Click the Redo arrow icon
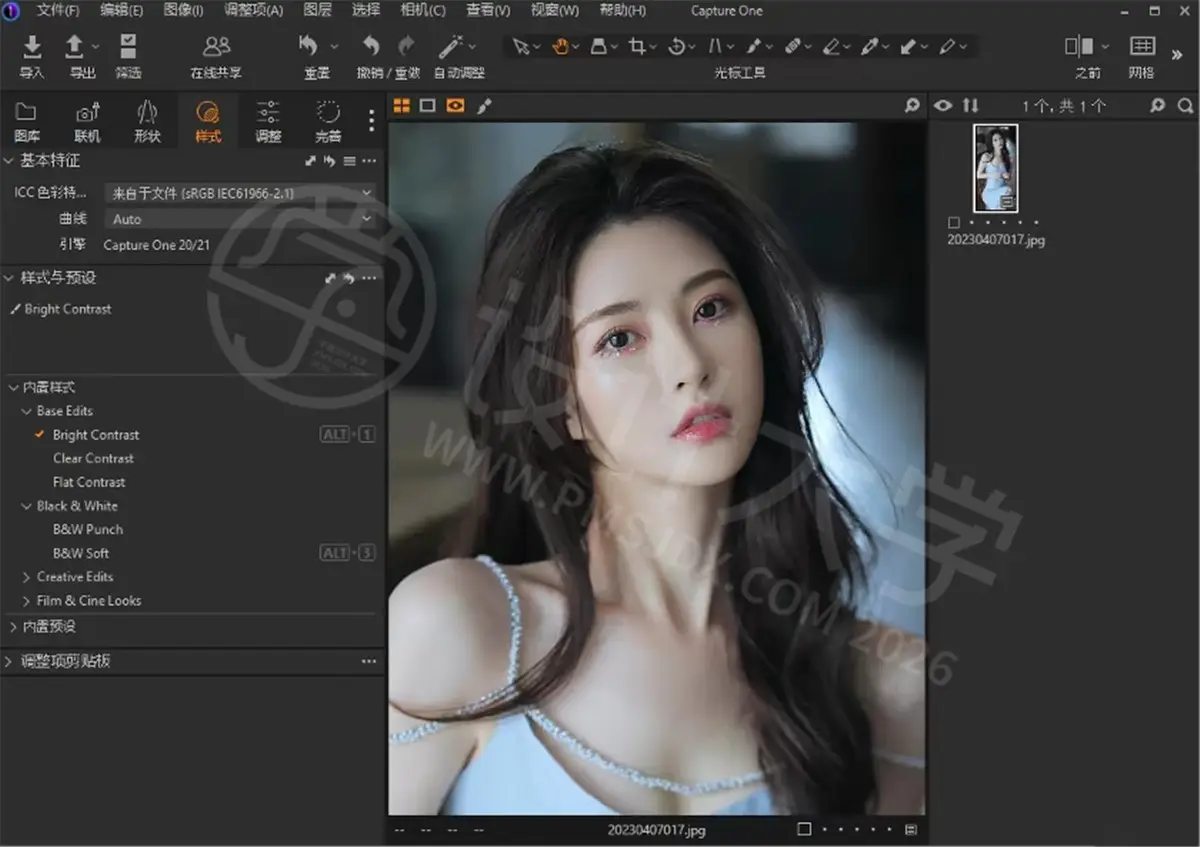This screenshot has width=1200, height=847. point(406,46)
